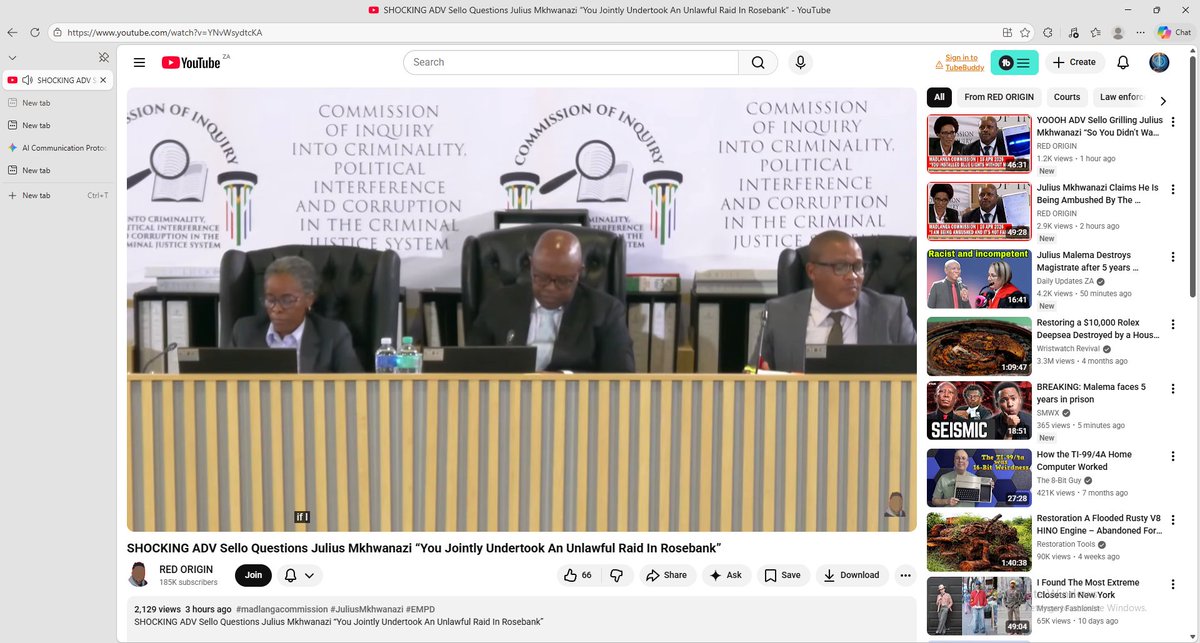Image resolution: width=1200 pixels, height=643 pixels.
Task: Open the #JuliusMkhwanazi hashtag link
Action: 367,609
